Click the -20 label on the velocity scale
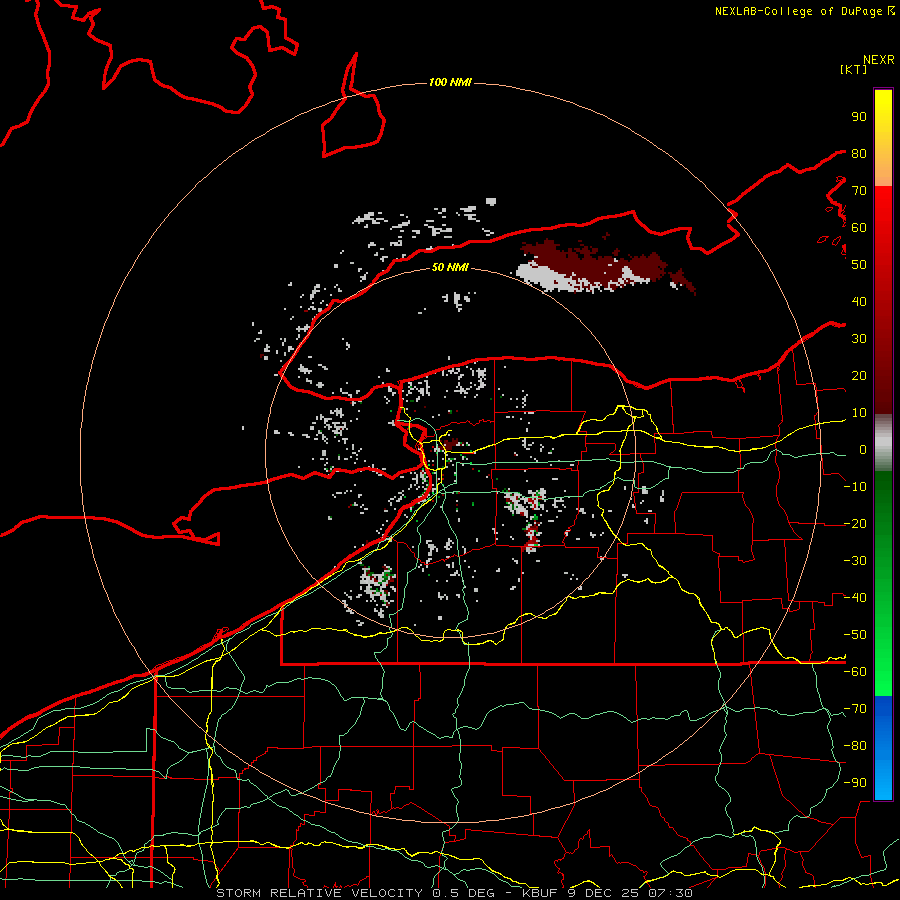Viewport: 900px width, 900px height. (855, 524)
